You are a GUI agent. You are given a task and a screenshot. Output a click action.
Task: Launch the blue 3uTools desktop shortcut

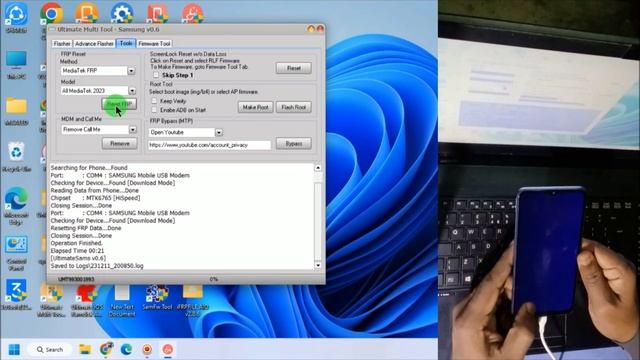tap(16, 294)
